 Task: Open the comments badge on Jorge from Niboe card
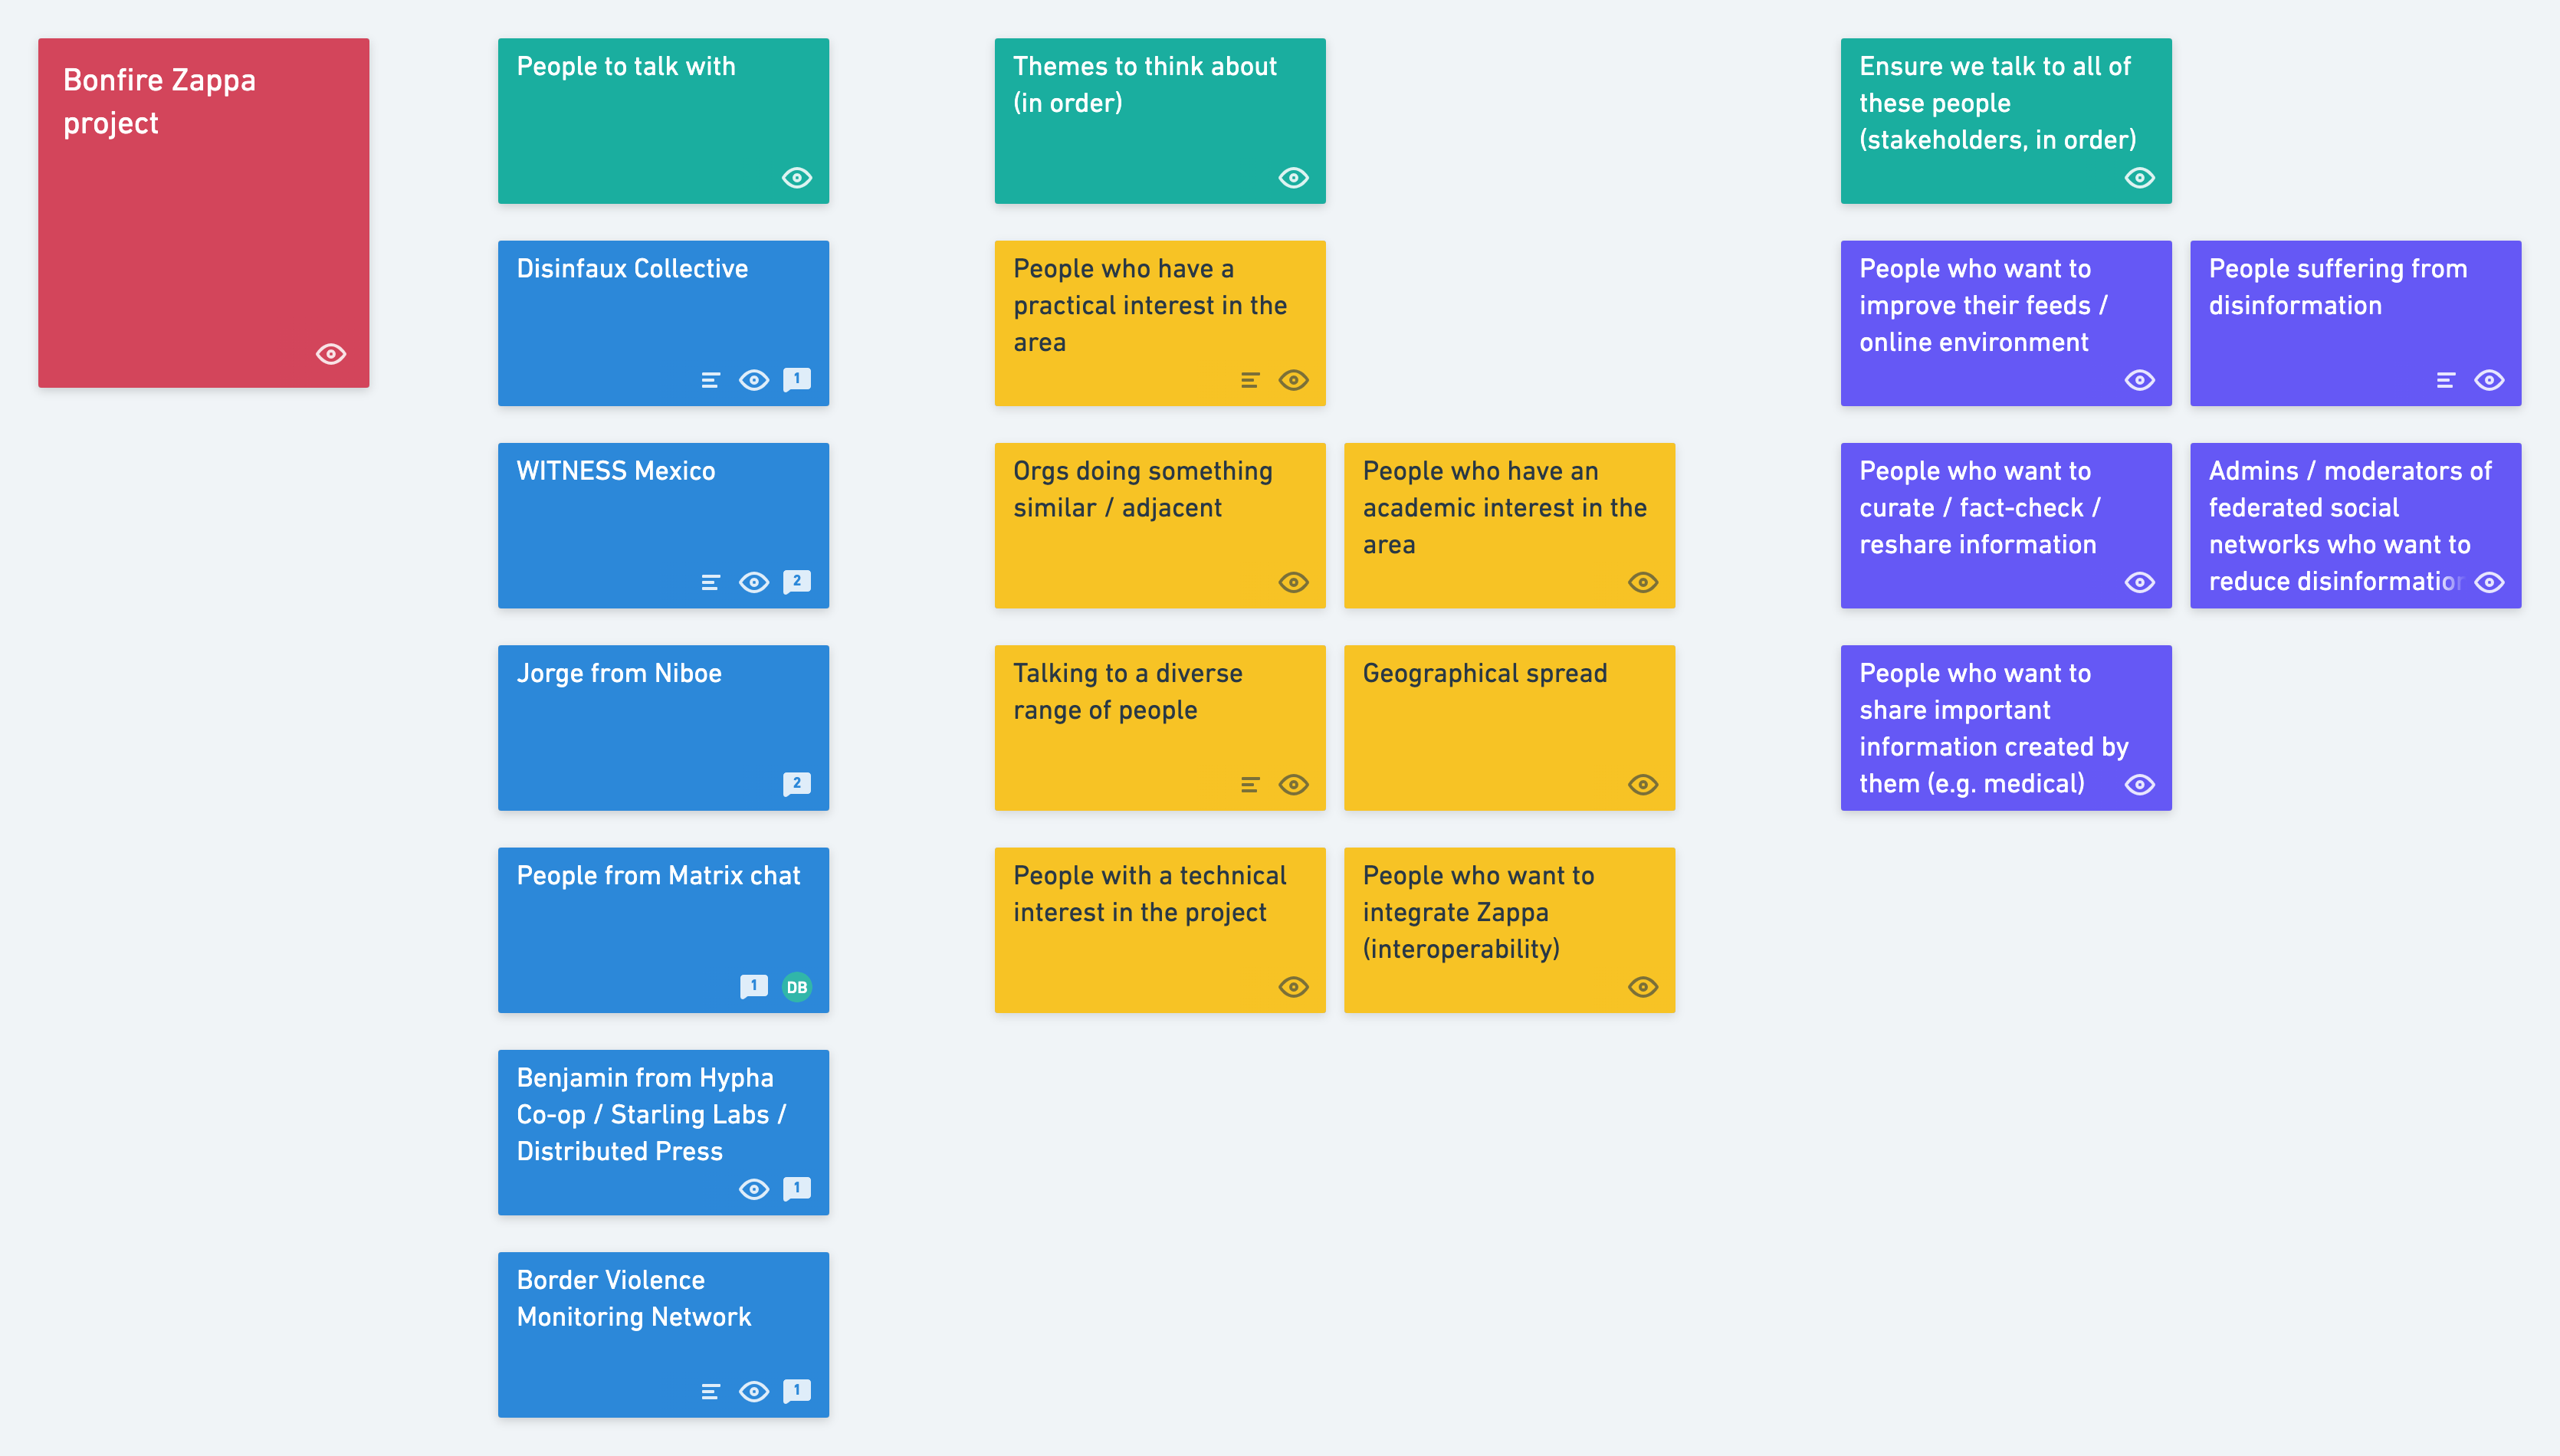pyautogui.click(x=796, y=783)
